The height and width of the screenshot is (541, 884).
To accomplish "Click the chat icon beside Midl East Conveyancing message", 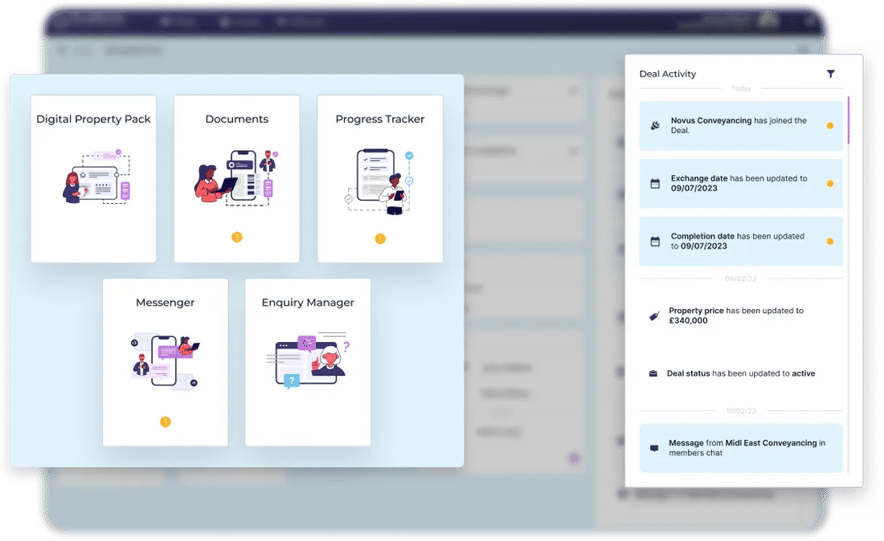I will click(654, 448).
